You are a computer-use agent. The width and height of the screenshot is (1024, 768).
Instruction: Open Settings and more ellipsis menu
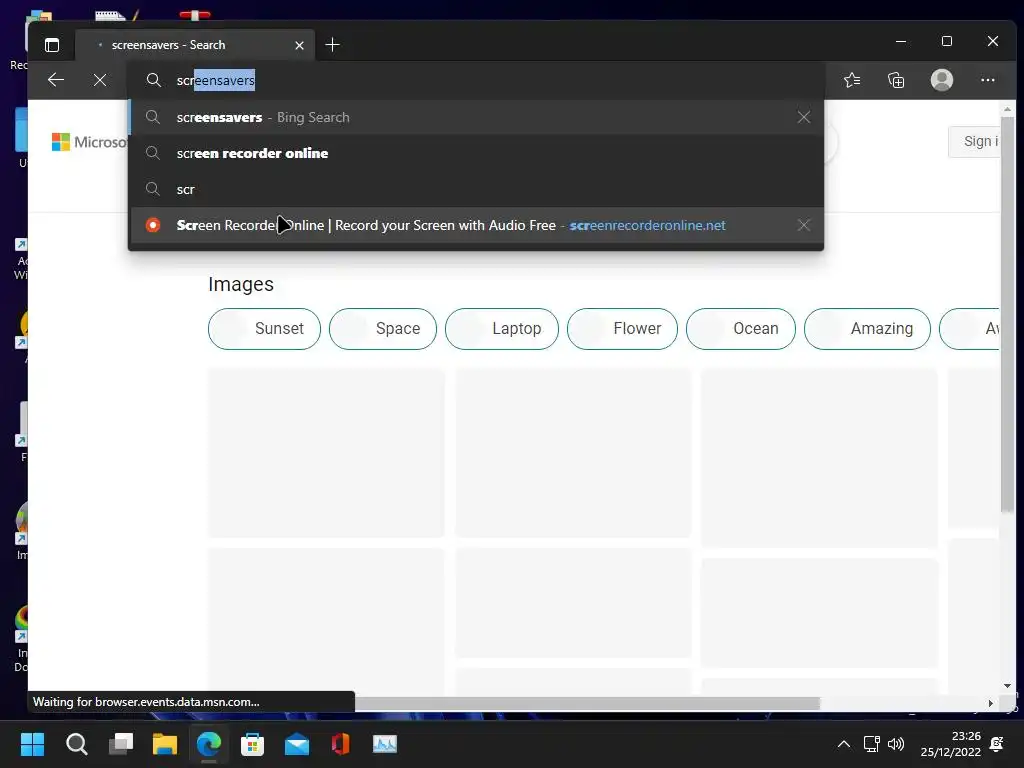click(x=987, y=80)
